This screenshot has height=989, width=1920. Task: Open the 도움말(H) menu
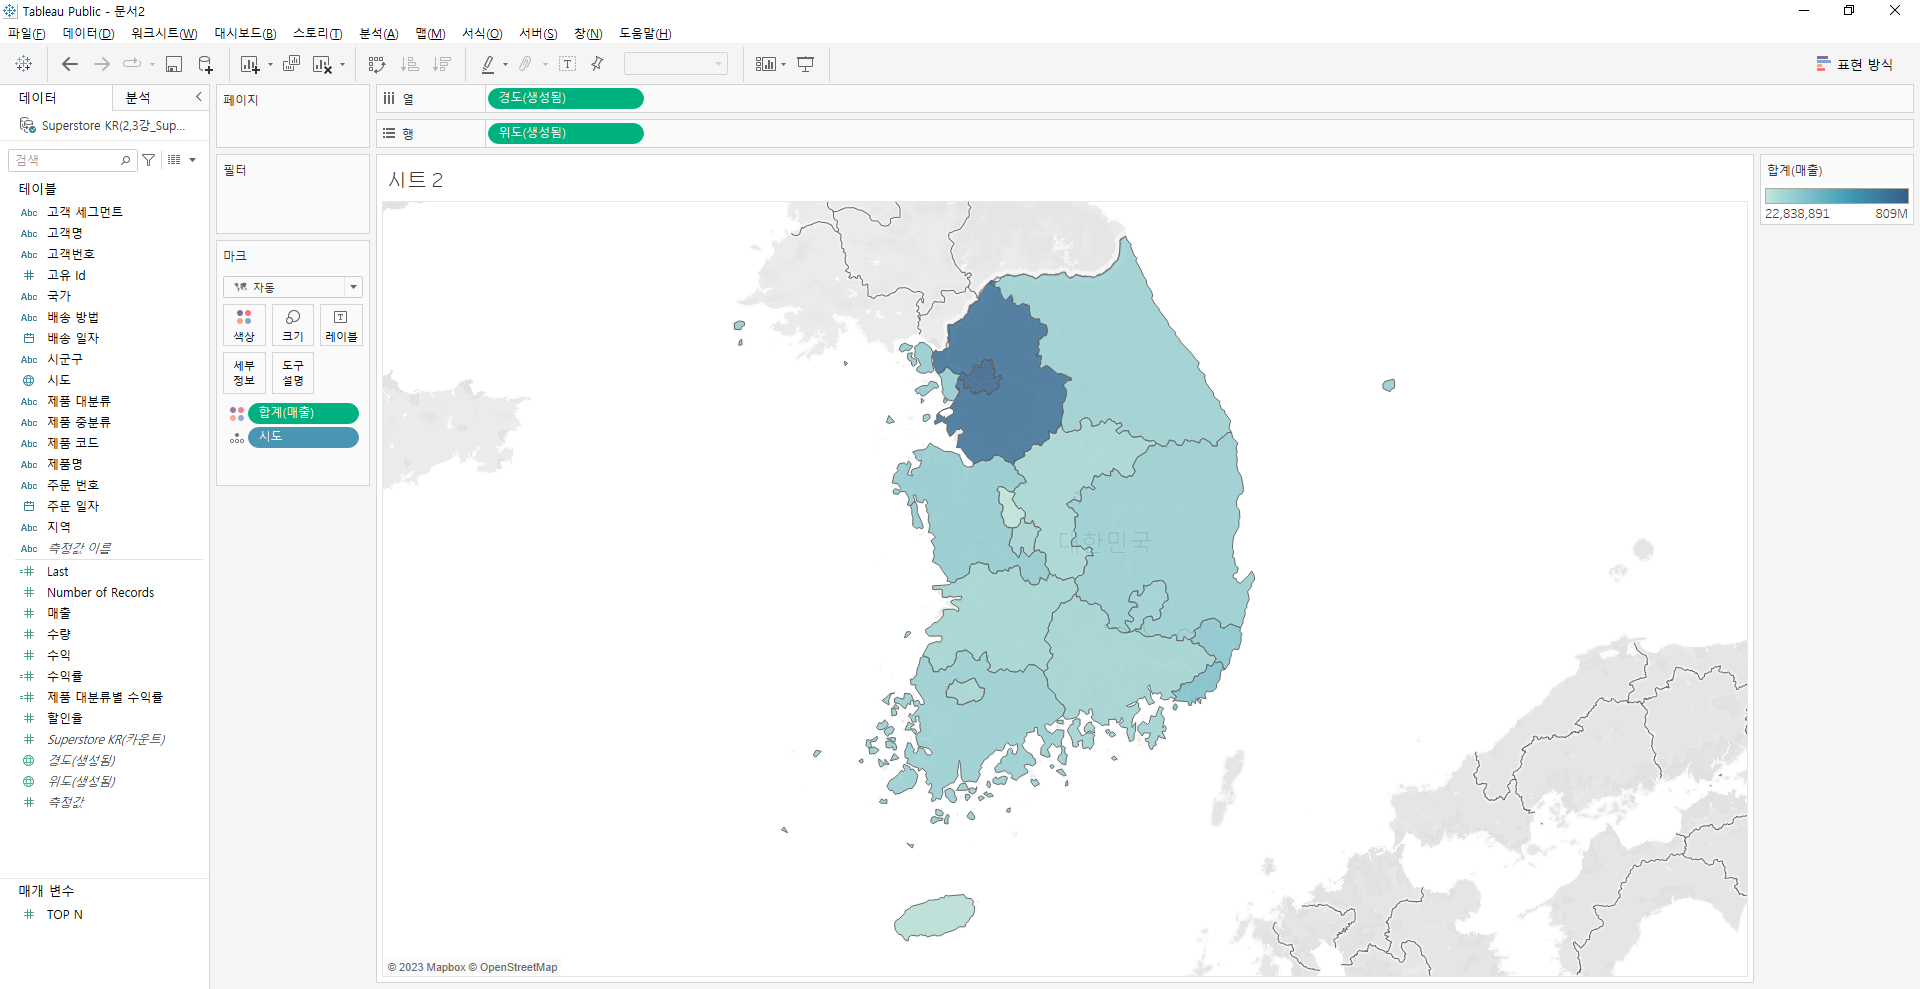(645, 33)
